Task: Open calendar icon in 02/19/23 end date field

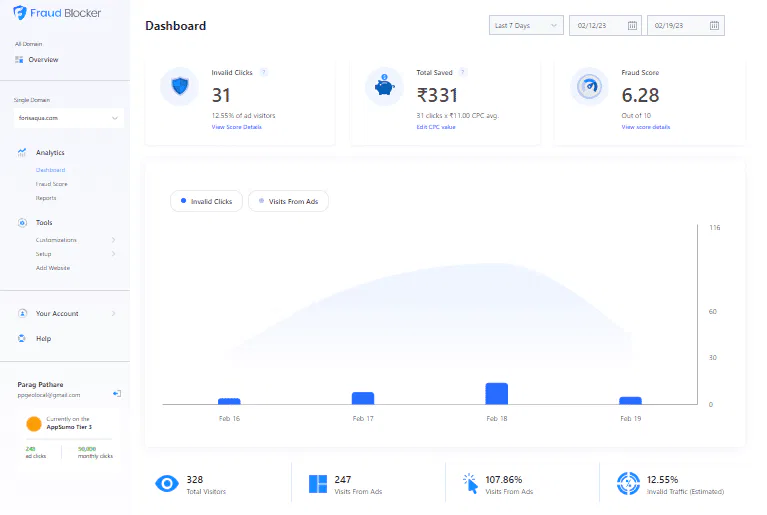Action: coord(715,26)
